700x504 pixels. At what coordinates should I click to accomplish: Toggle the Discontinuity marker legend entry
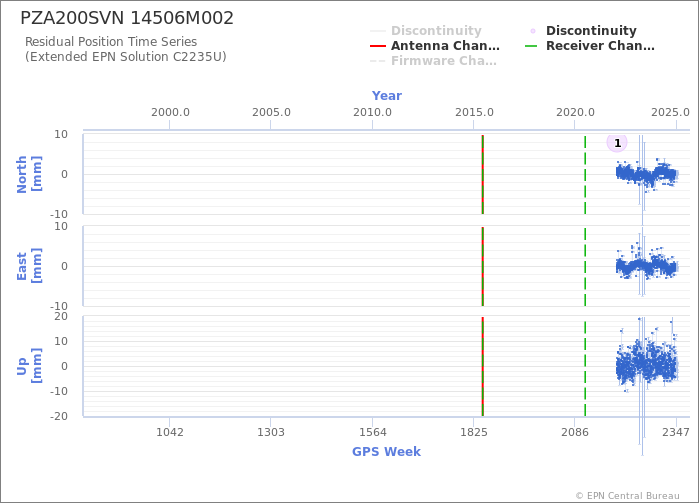(x=583, y=31)
